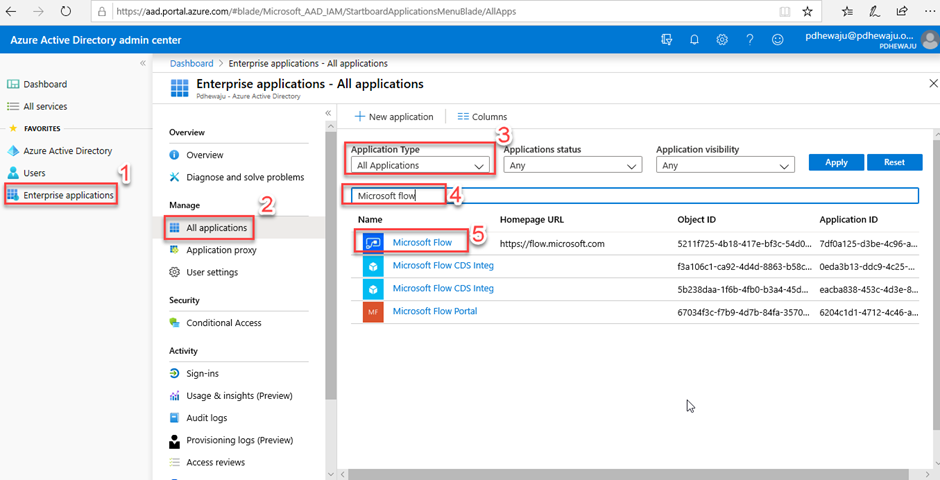Click https://flow.microsoft.com homepage URL
This screenshot has height=480, width=940.
point(552,244)
